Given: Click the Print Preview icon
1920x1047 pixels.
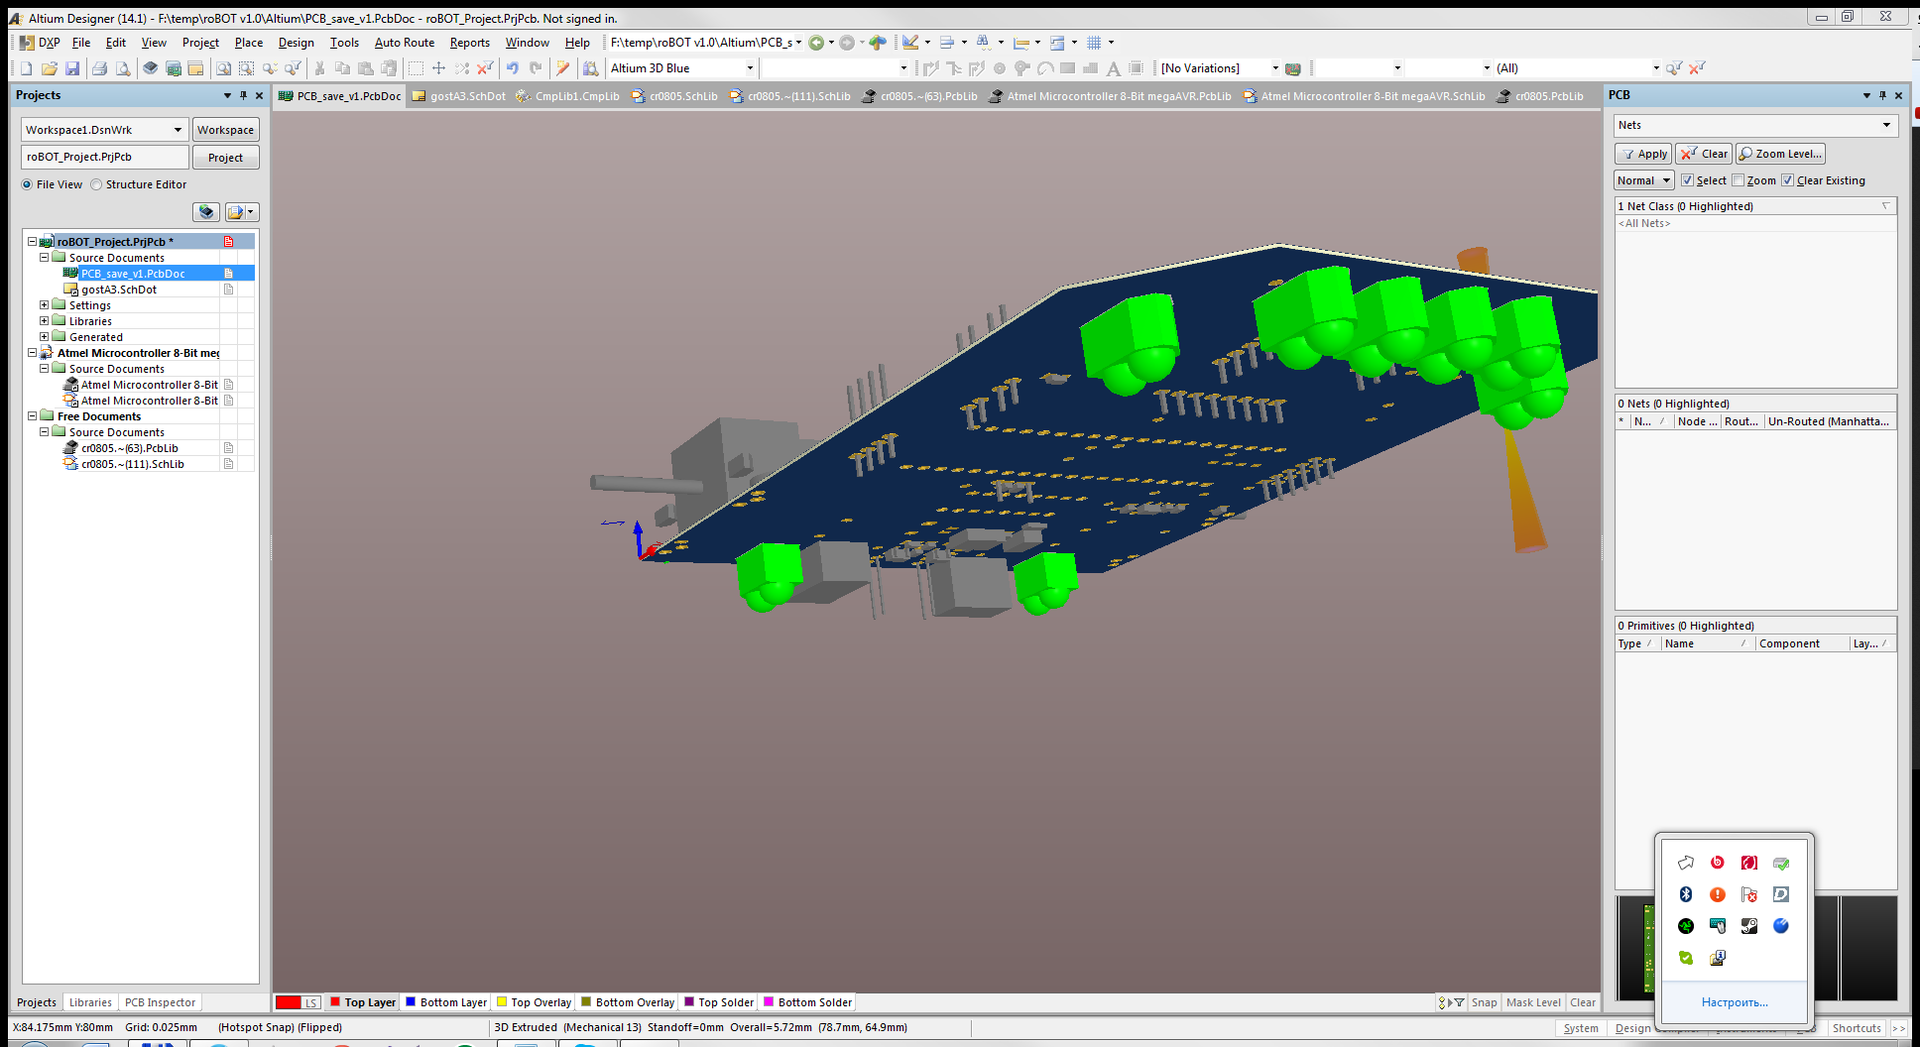Looking at the screenshot, I should 122,68.
